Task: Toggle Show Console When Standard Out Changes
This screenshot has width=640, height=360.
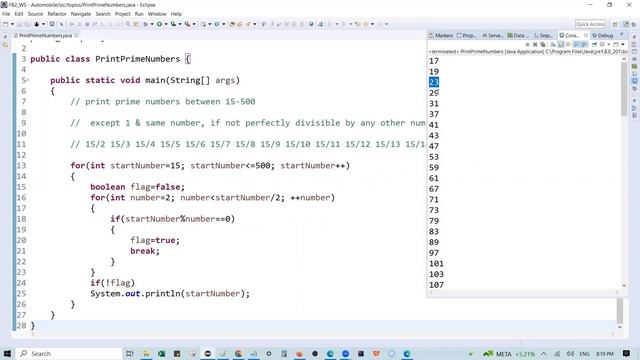Action: 576,44
